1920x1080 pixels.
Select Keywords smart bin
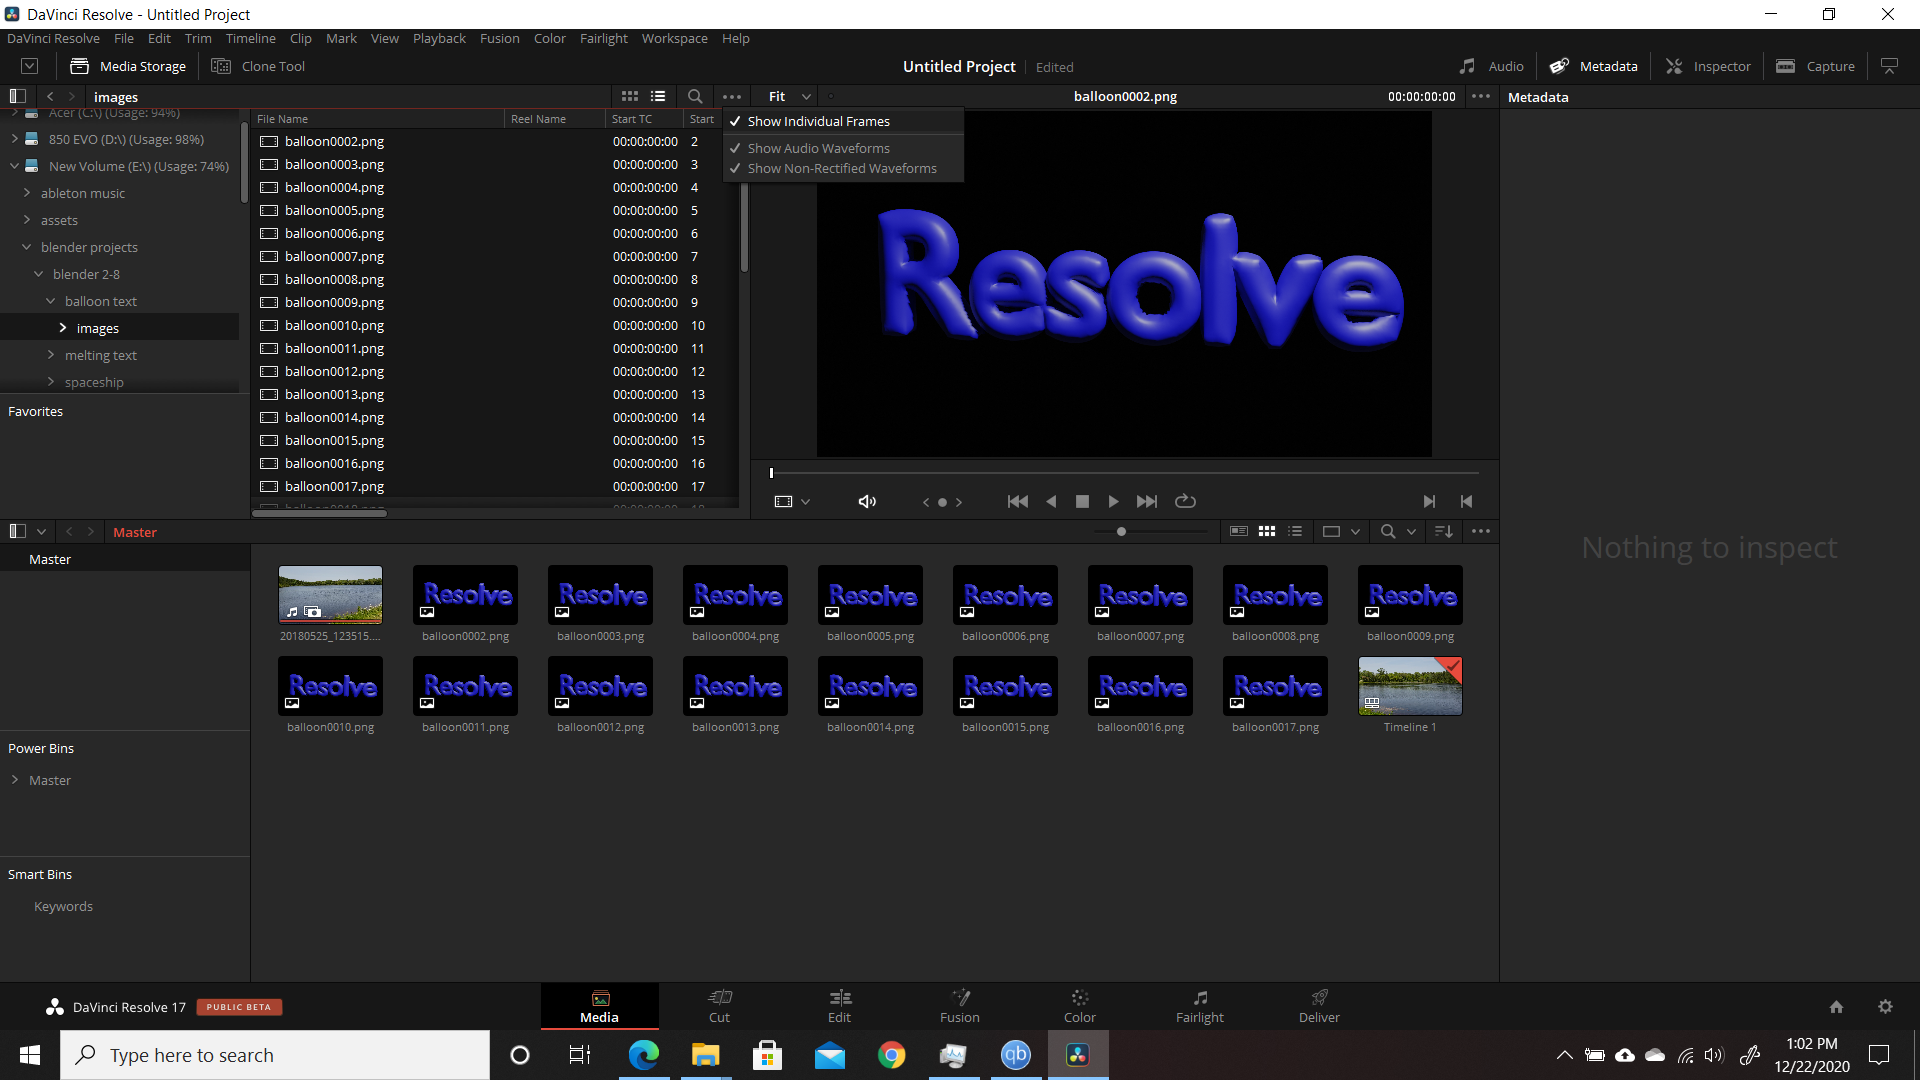point(63,906)
